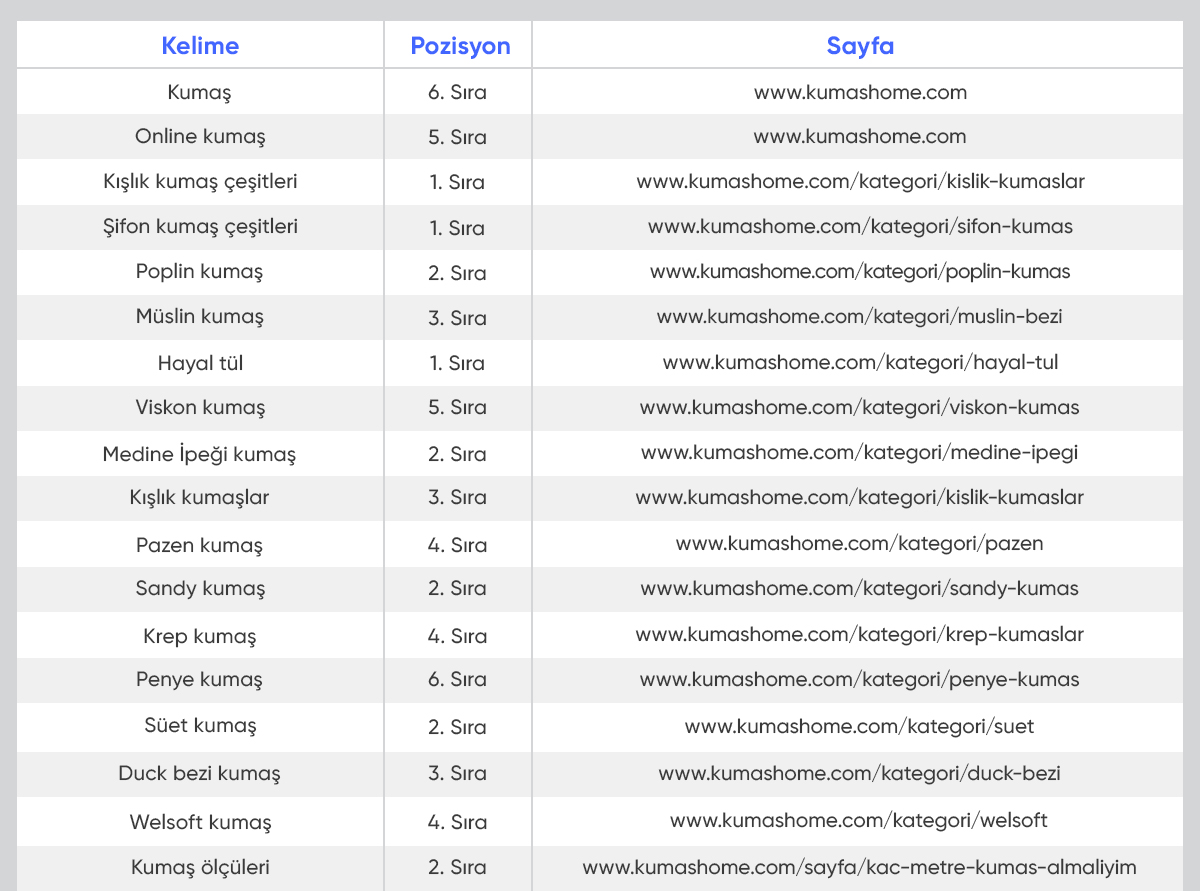Go to the duck-bezi category link
Viewport: 1200px width, 891px height.
860,773
